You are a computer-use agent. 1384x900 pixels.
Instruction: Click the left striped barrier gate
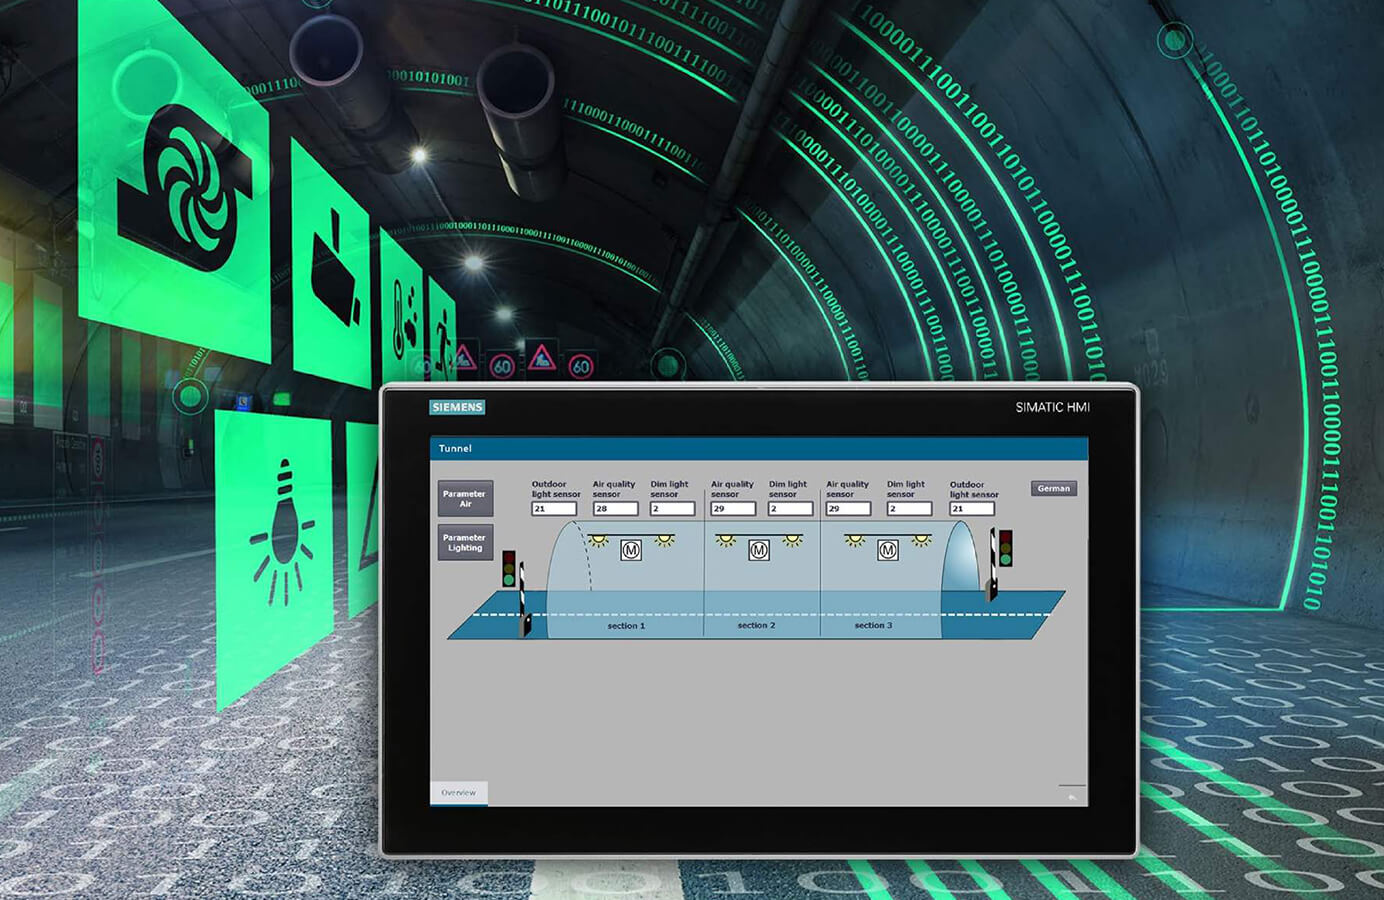point(522,602)
